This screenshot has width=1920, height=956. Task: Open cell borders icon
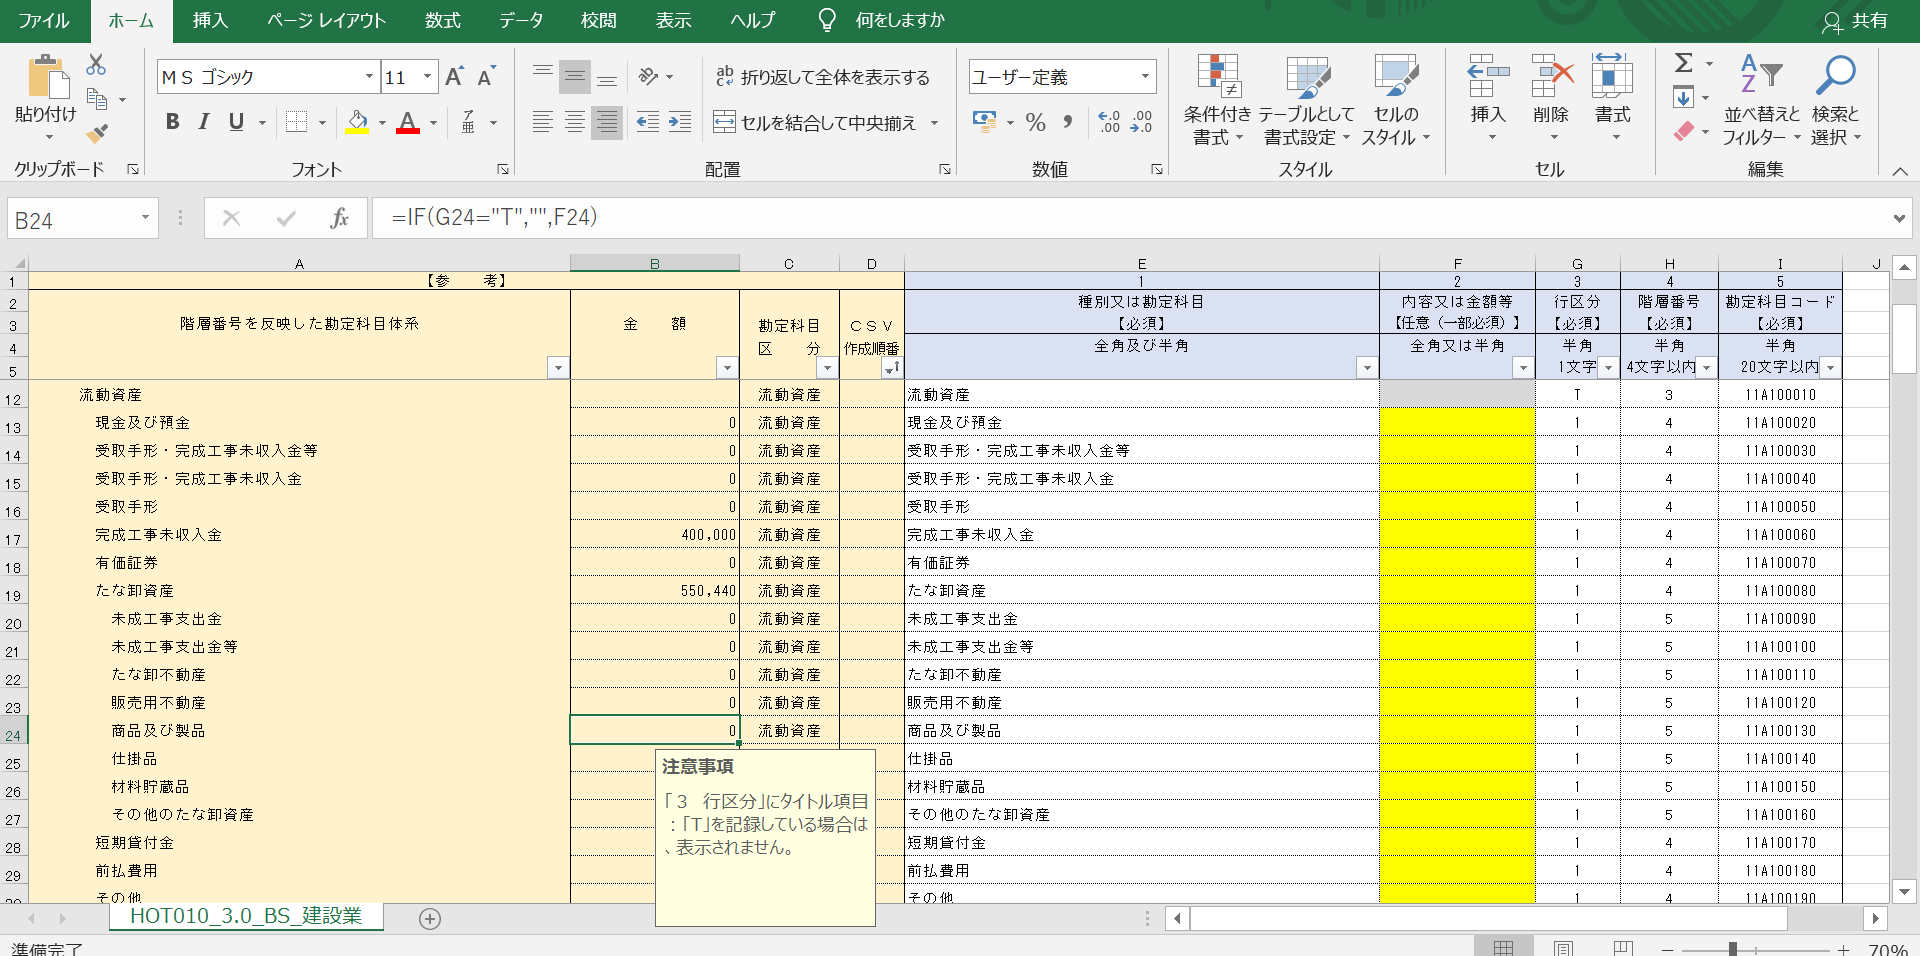click(296, 122)
